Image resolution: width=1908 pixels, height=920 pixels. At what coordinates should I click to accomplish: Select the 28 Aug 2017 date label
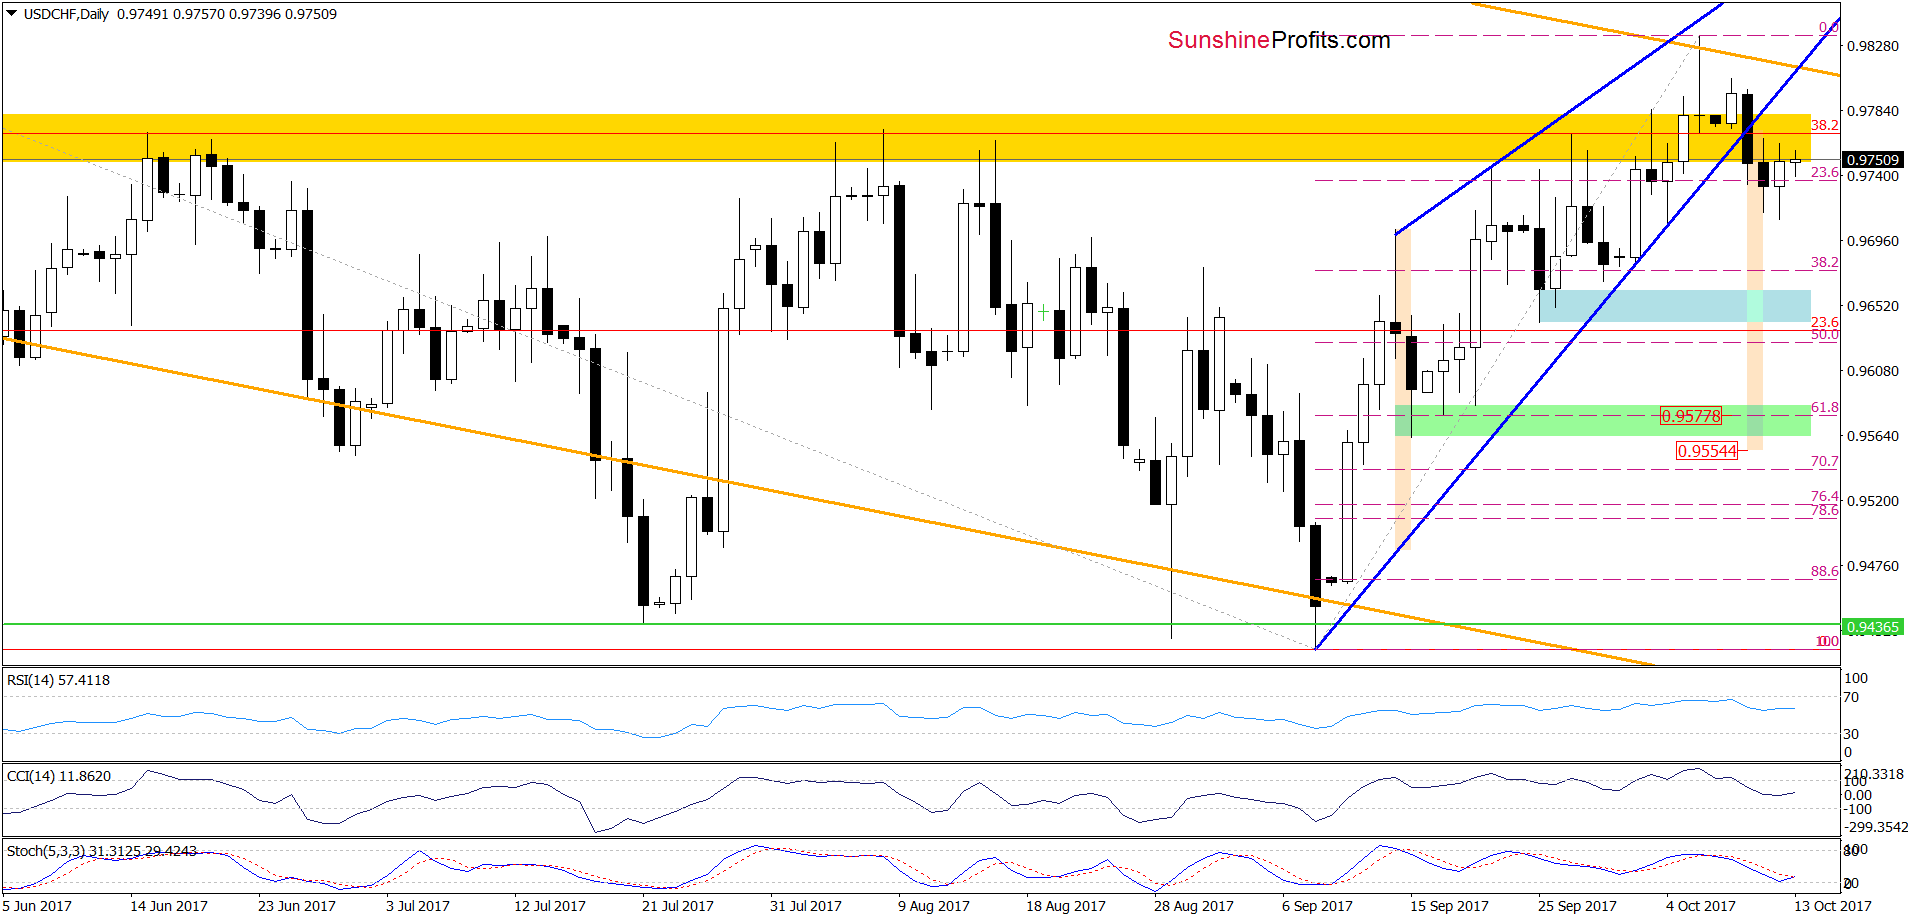coord(1194,906)
